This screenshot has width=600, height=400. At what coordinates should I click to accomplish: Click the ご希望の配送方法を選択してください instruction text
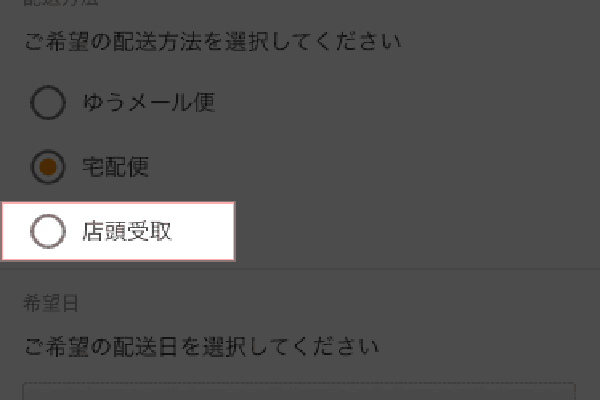(213, 41)
